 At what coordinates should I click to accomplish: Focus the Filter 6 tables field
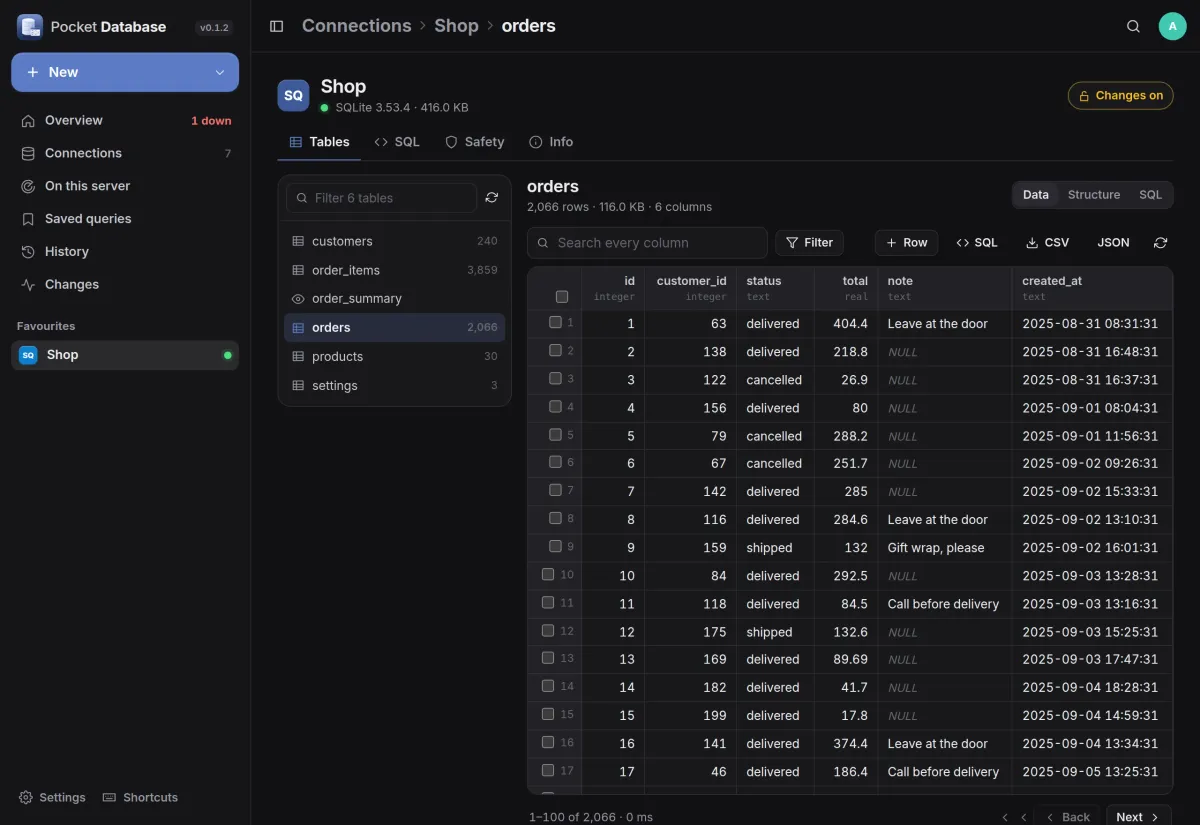(x=381, y=198)
